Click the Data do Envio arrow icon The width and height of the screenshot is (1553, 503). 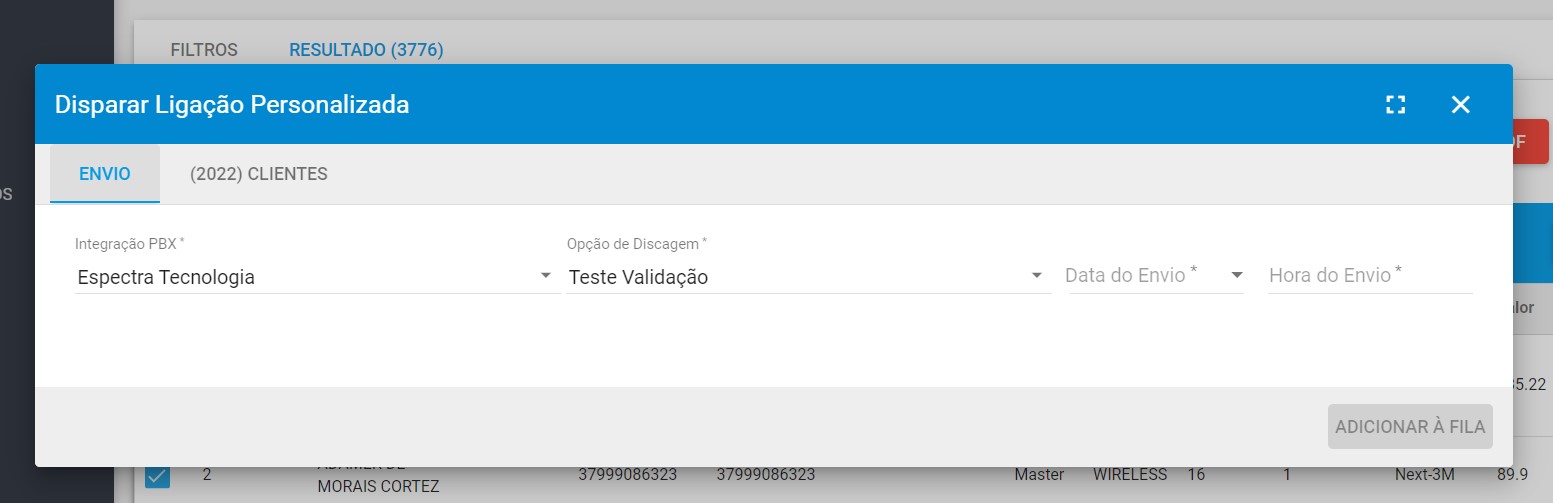click(x=1237, y=275)
